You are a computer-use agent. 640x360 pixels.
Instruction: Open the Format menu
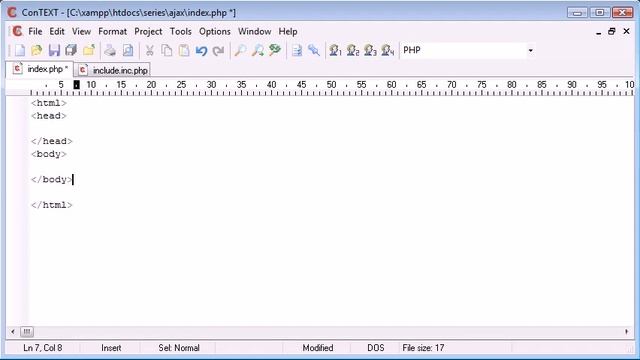112,31
